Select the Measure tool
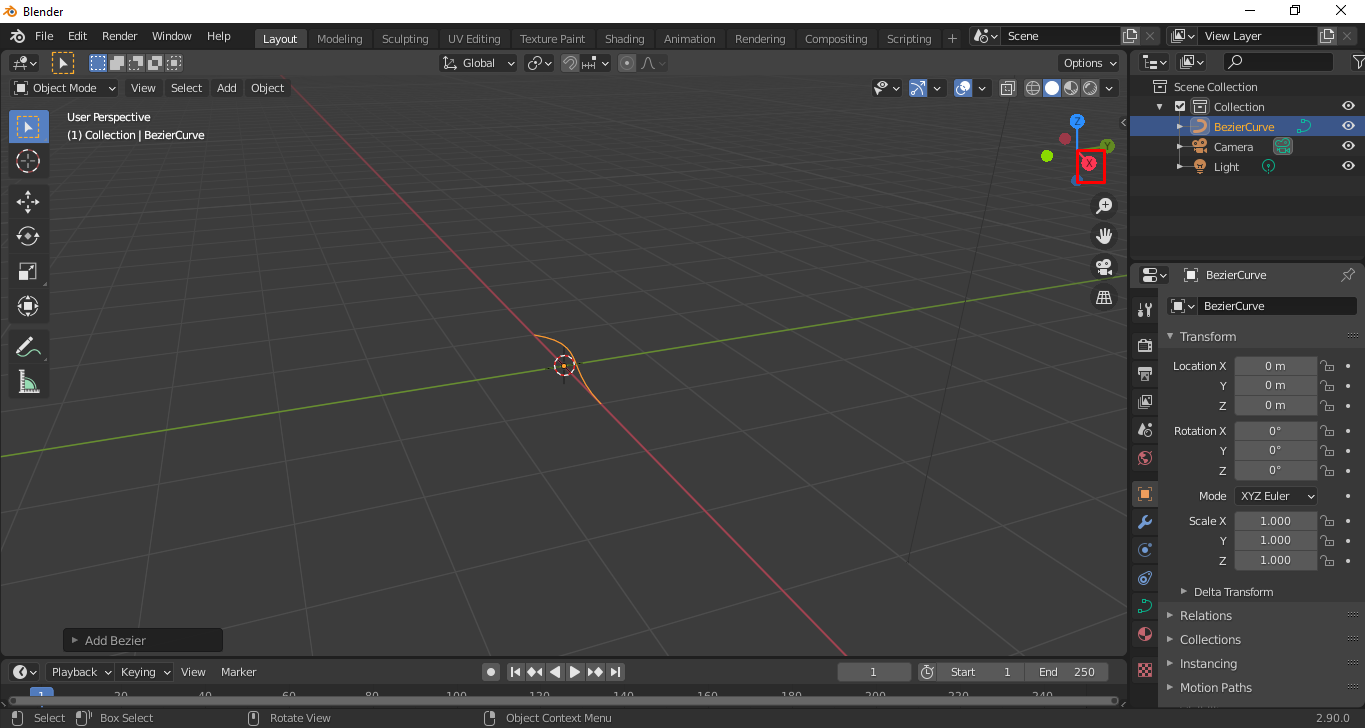Viewport: 1365px width, 728px height. point(28,381)
